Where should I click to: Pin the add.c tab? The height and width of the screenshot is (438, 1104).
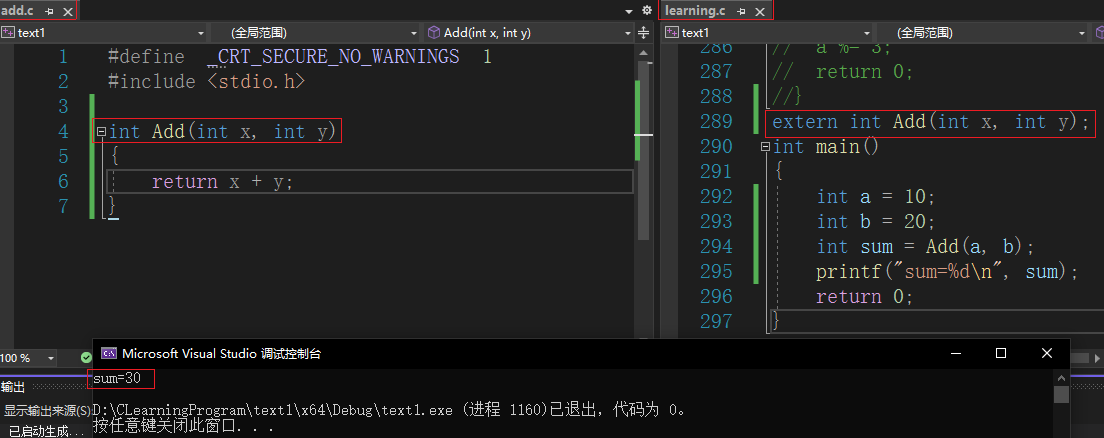(50, 12)
